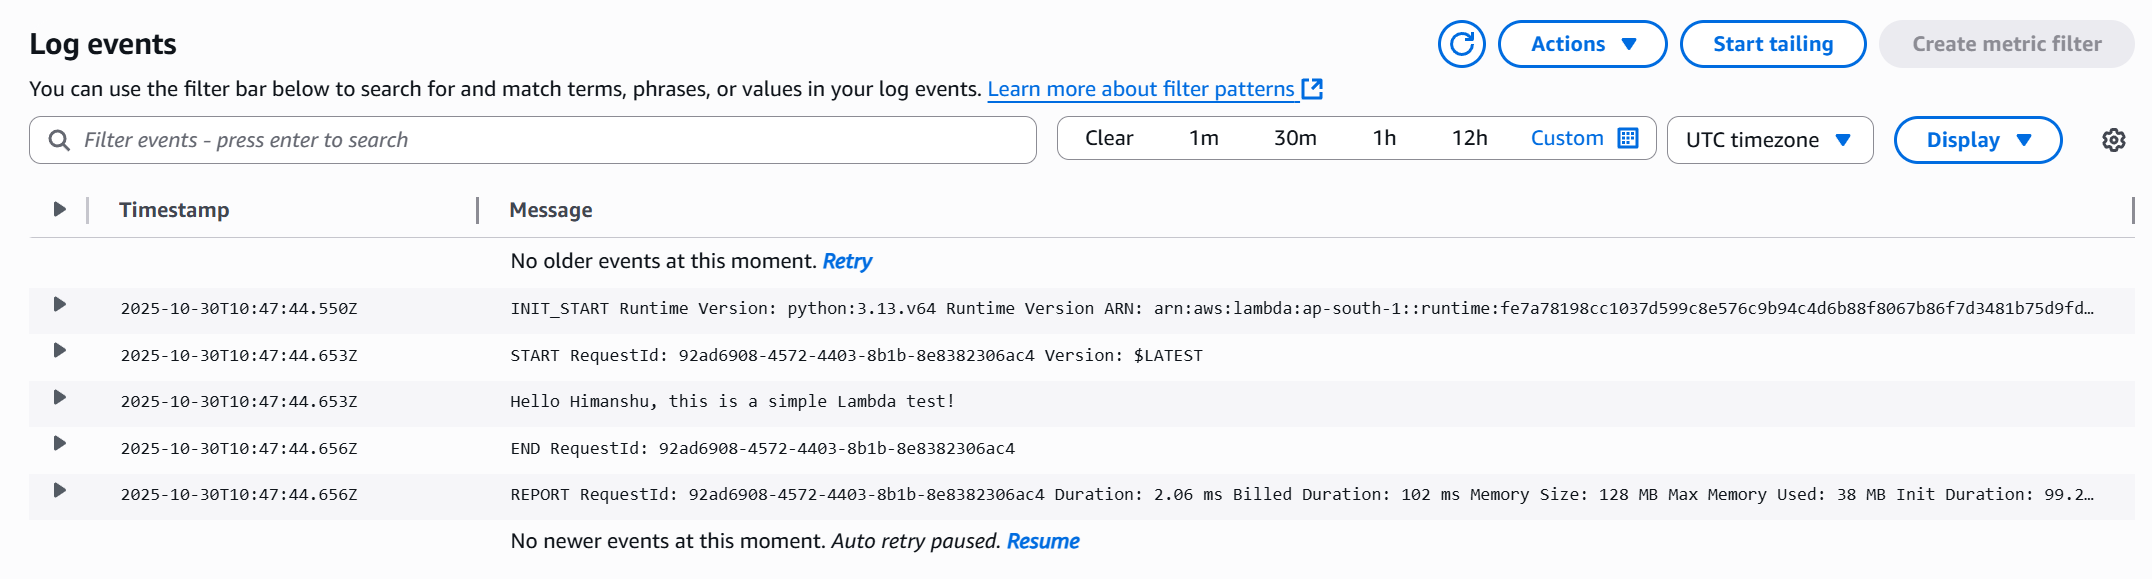Expand the Hello Himanshu log row
This screenshot has height=579, width=2152.
tap(59, 397)
